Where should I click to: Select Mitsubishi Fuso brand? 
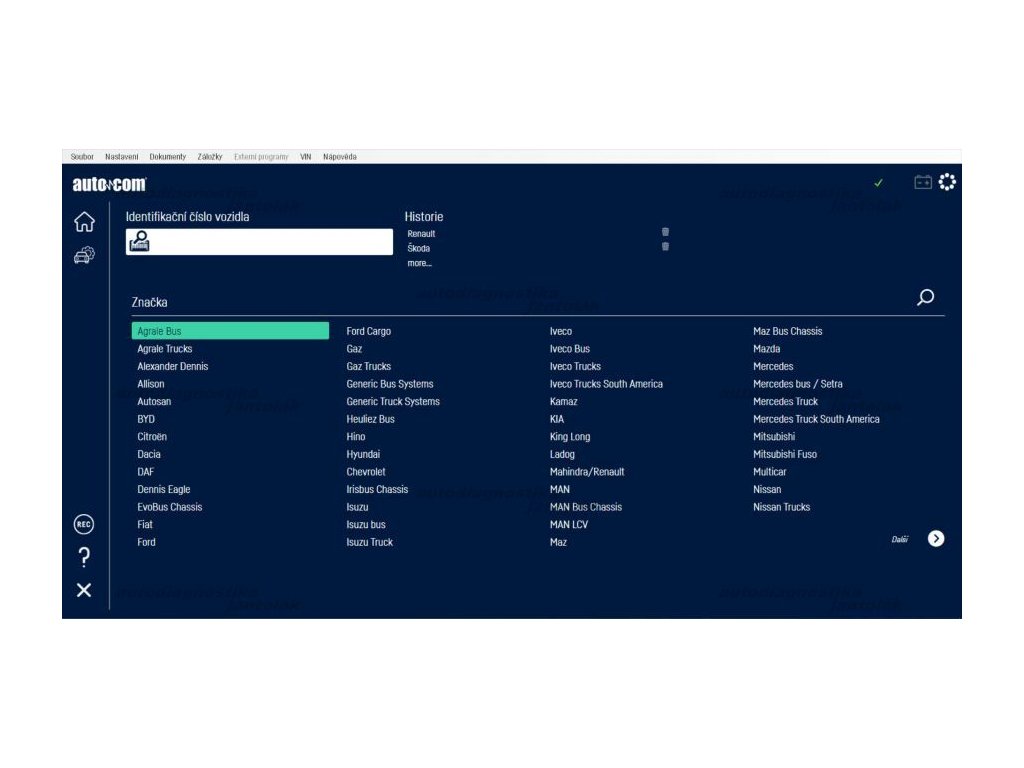785,455
